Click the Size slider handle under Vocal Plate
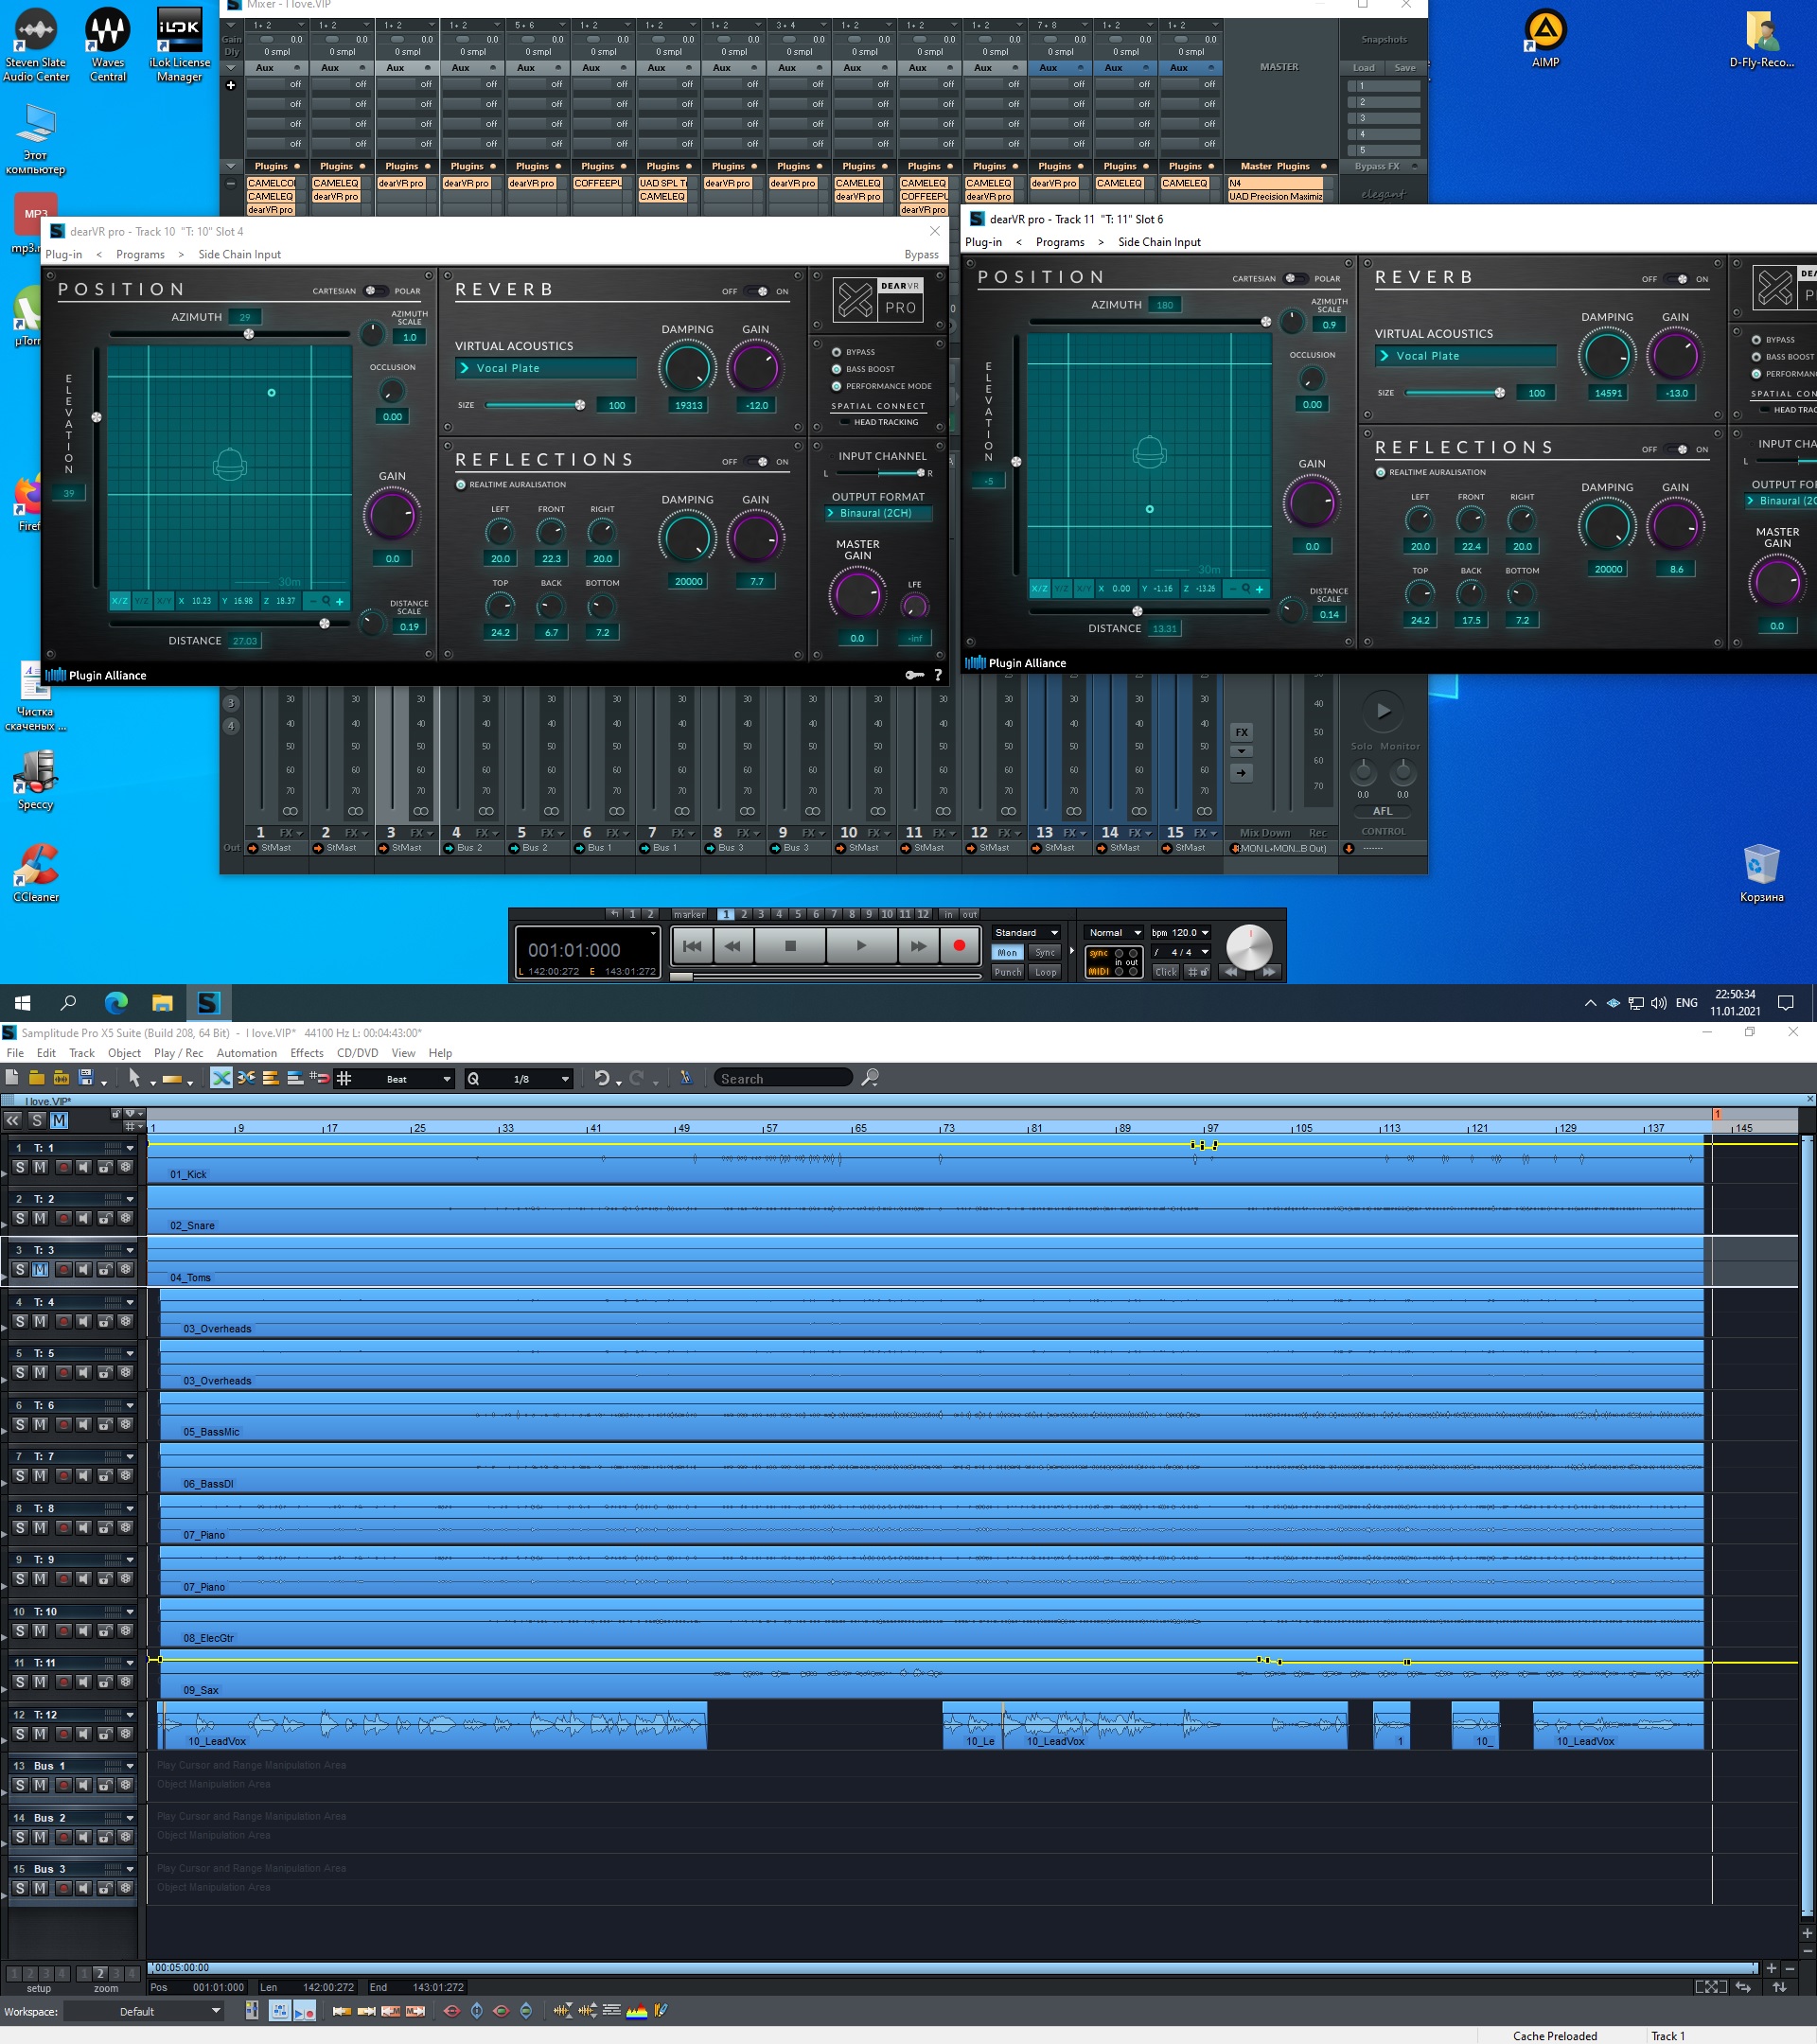This screenshot has width=1817, height=2044. pos(580,405)
